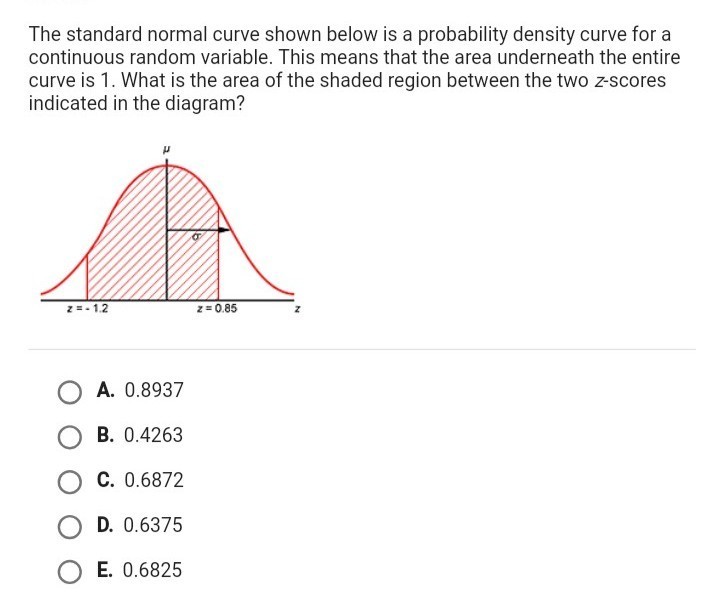
Task: Click the z axis label at right end
Action: (298, 309)
